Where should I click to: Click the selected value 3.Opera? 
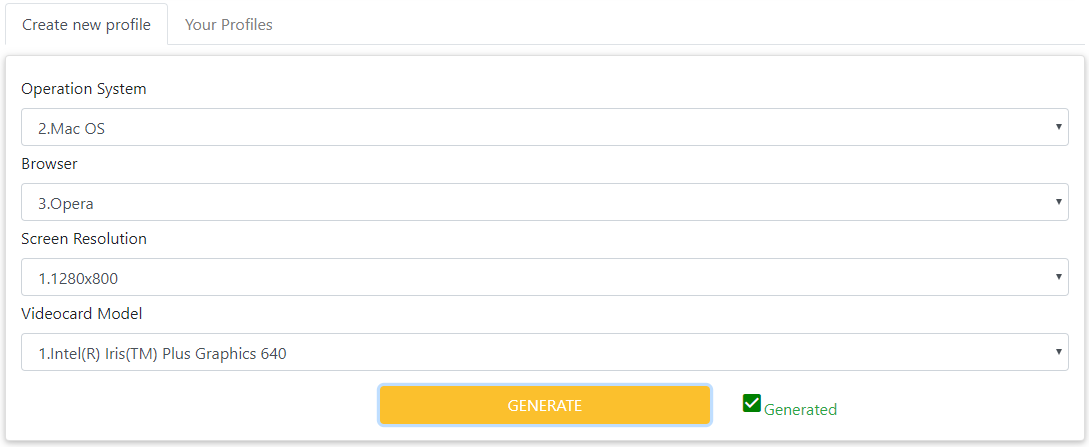click(66, 203)
